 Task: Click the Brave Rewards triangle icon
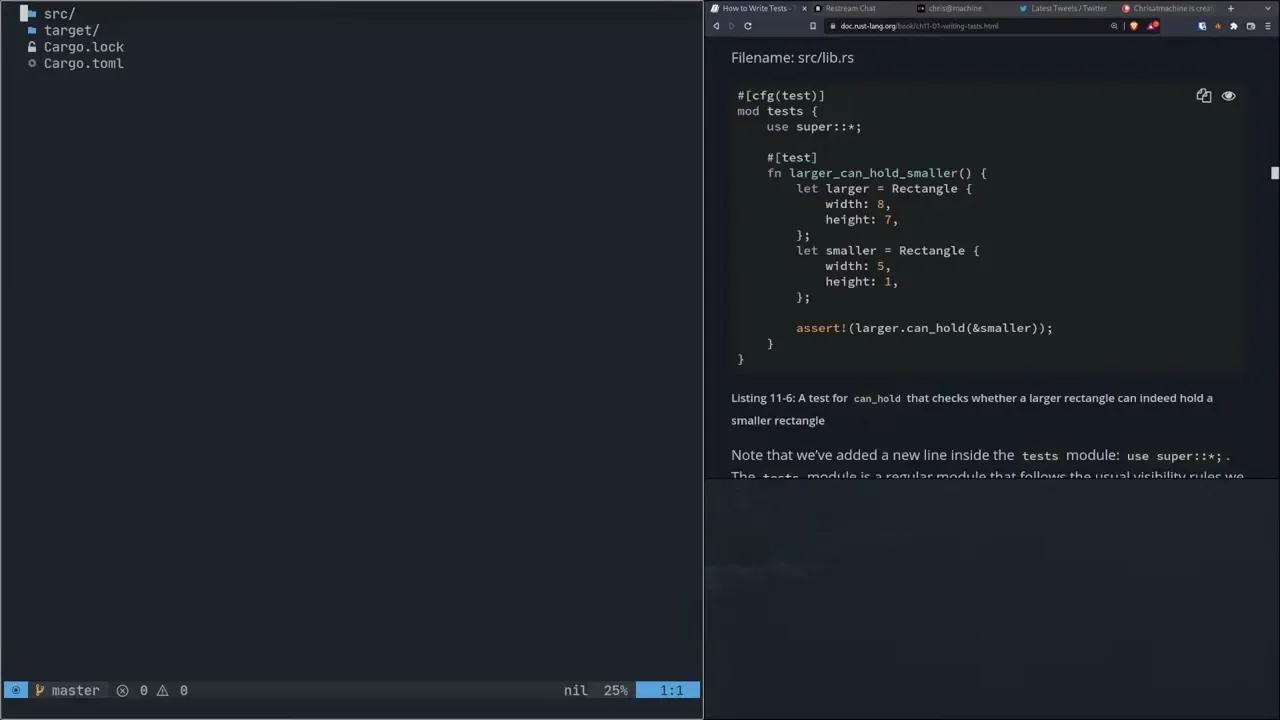[x=1152, y=26]
